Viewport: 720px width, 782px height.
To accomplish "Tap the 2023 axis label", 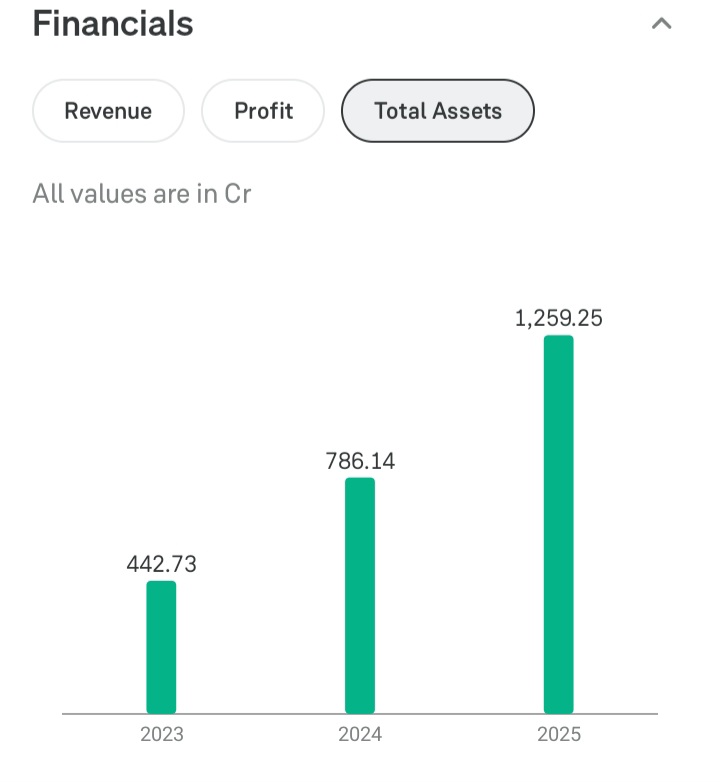I will tap(161, 735).
